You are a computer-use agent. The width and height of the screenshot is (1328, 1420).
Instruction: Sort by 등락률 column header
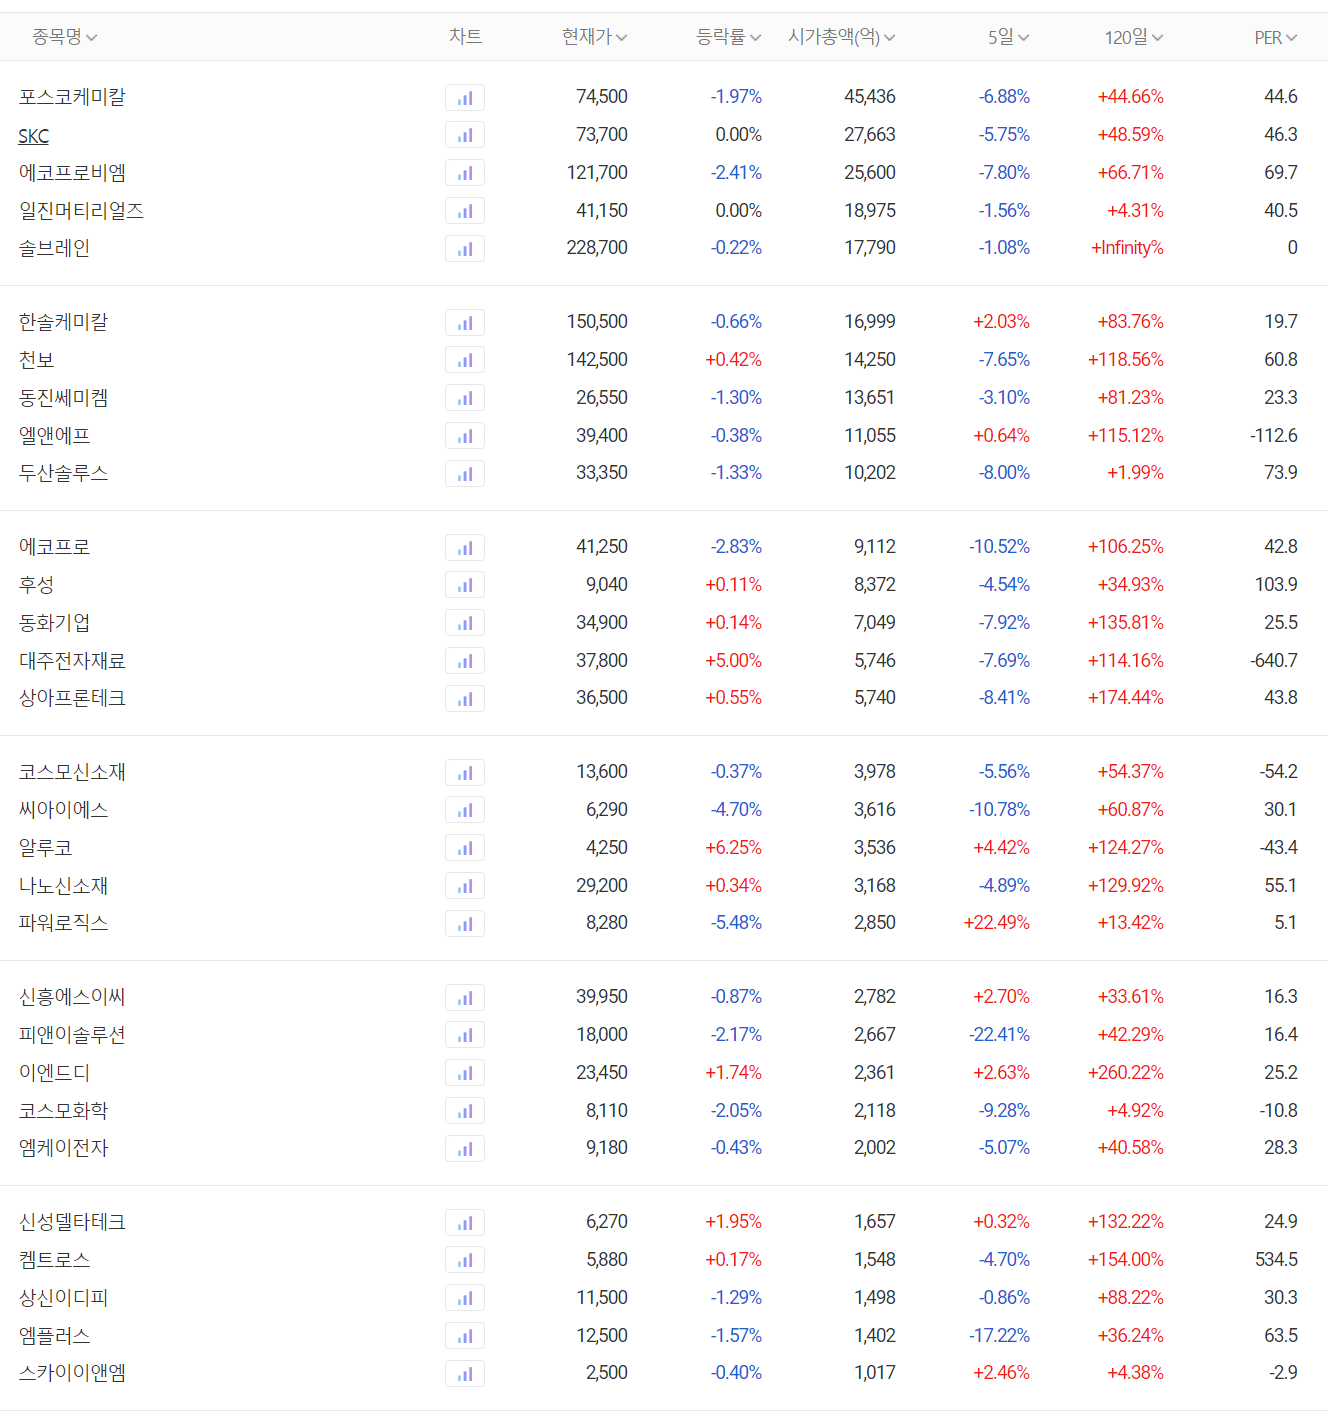[x=729, y=37]
